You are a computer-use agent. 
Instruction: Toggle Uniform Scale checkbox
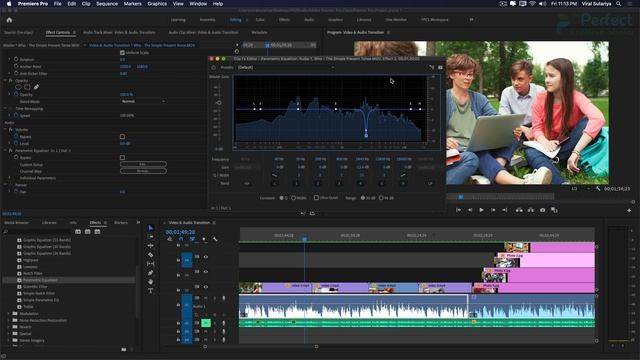pos(122,53)
